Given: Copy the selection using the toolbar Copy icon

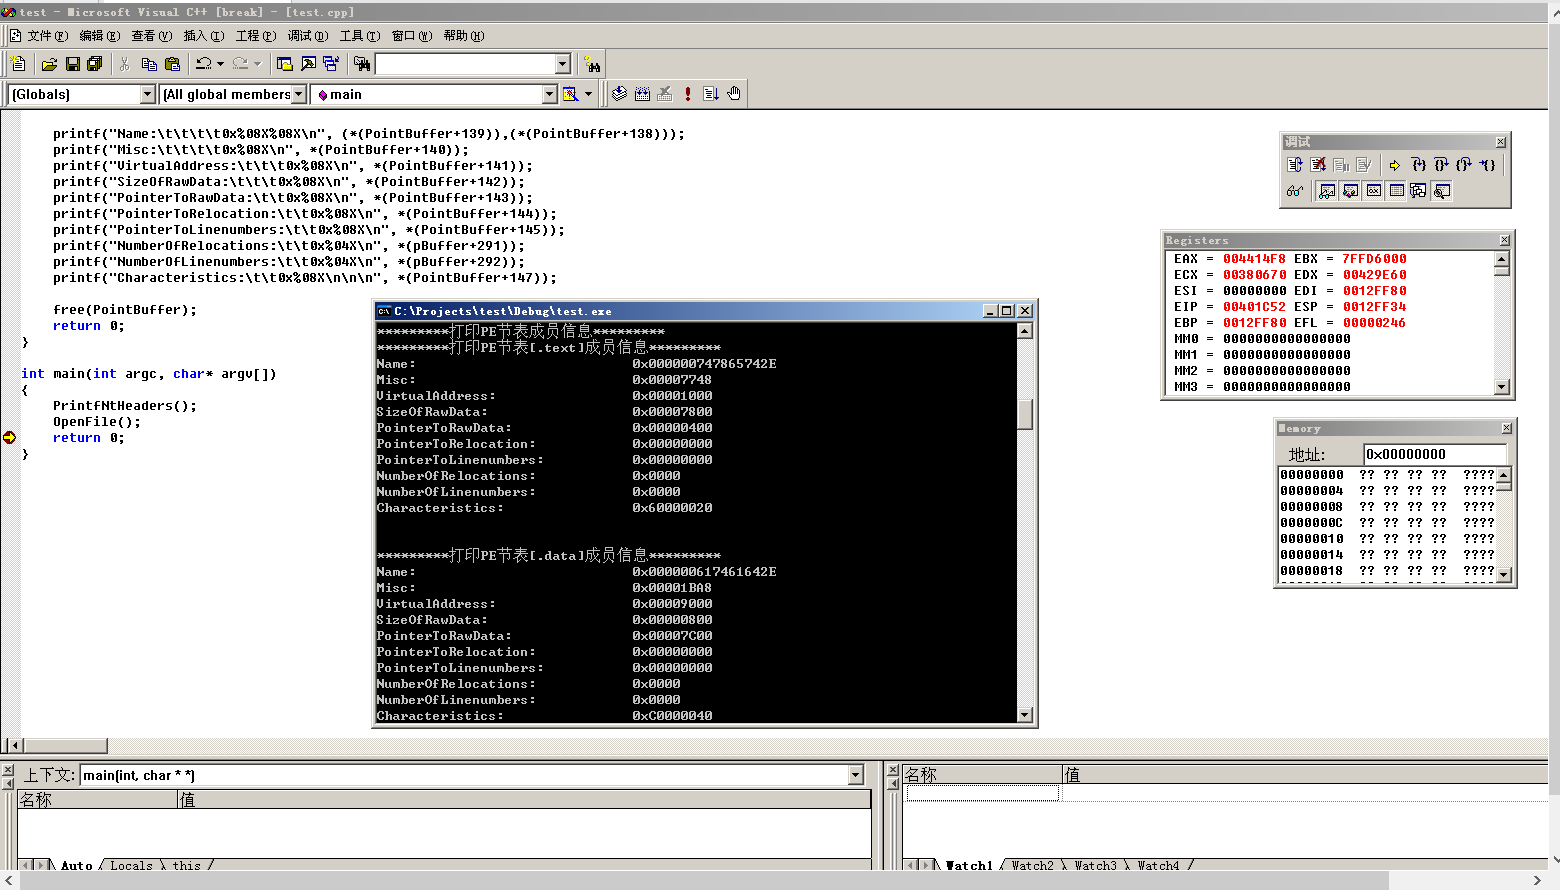Looking at the screenshot, I should (149, 64).
